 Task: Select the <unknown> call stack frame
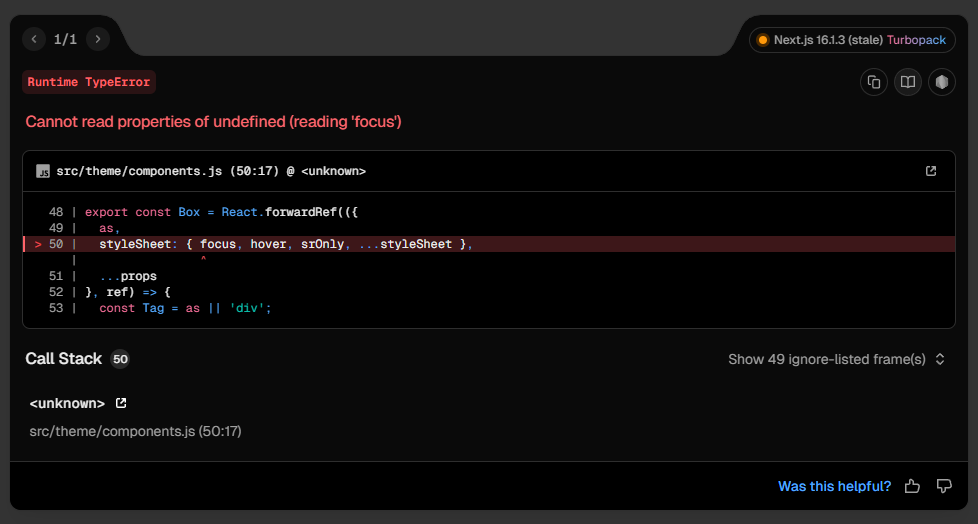click(x=67, y=403)
